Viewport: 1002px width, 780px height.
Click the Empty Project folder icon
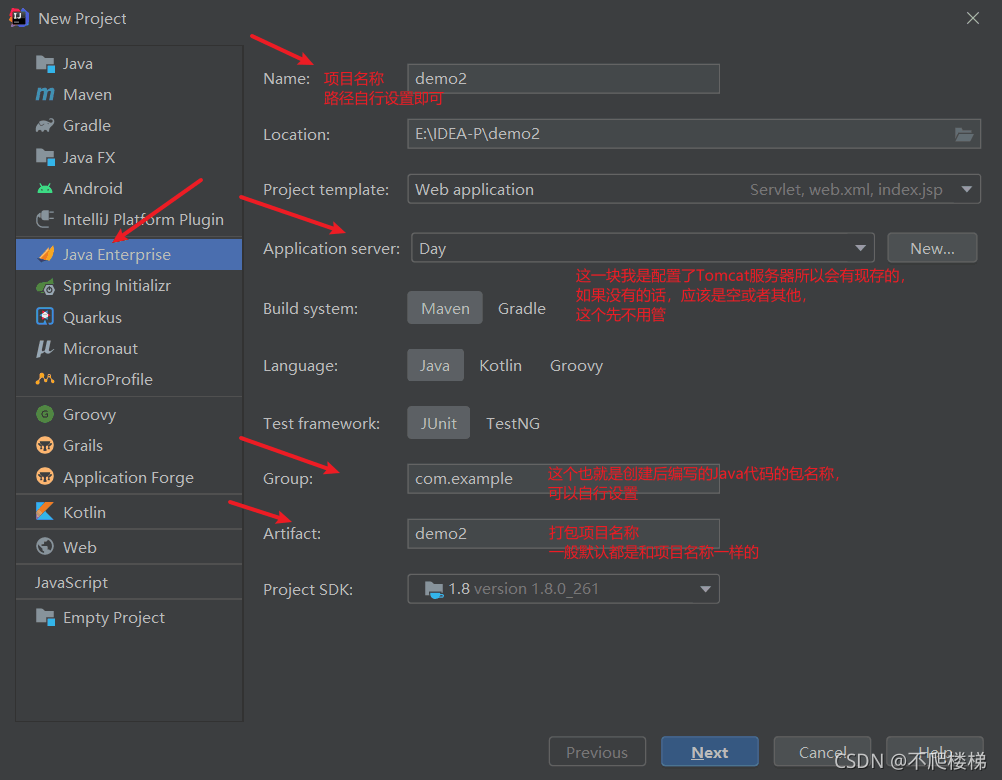pos(45,617)
